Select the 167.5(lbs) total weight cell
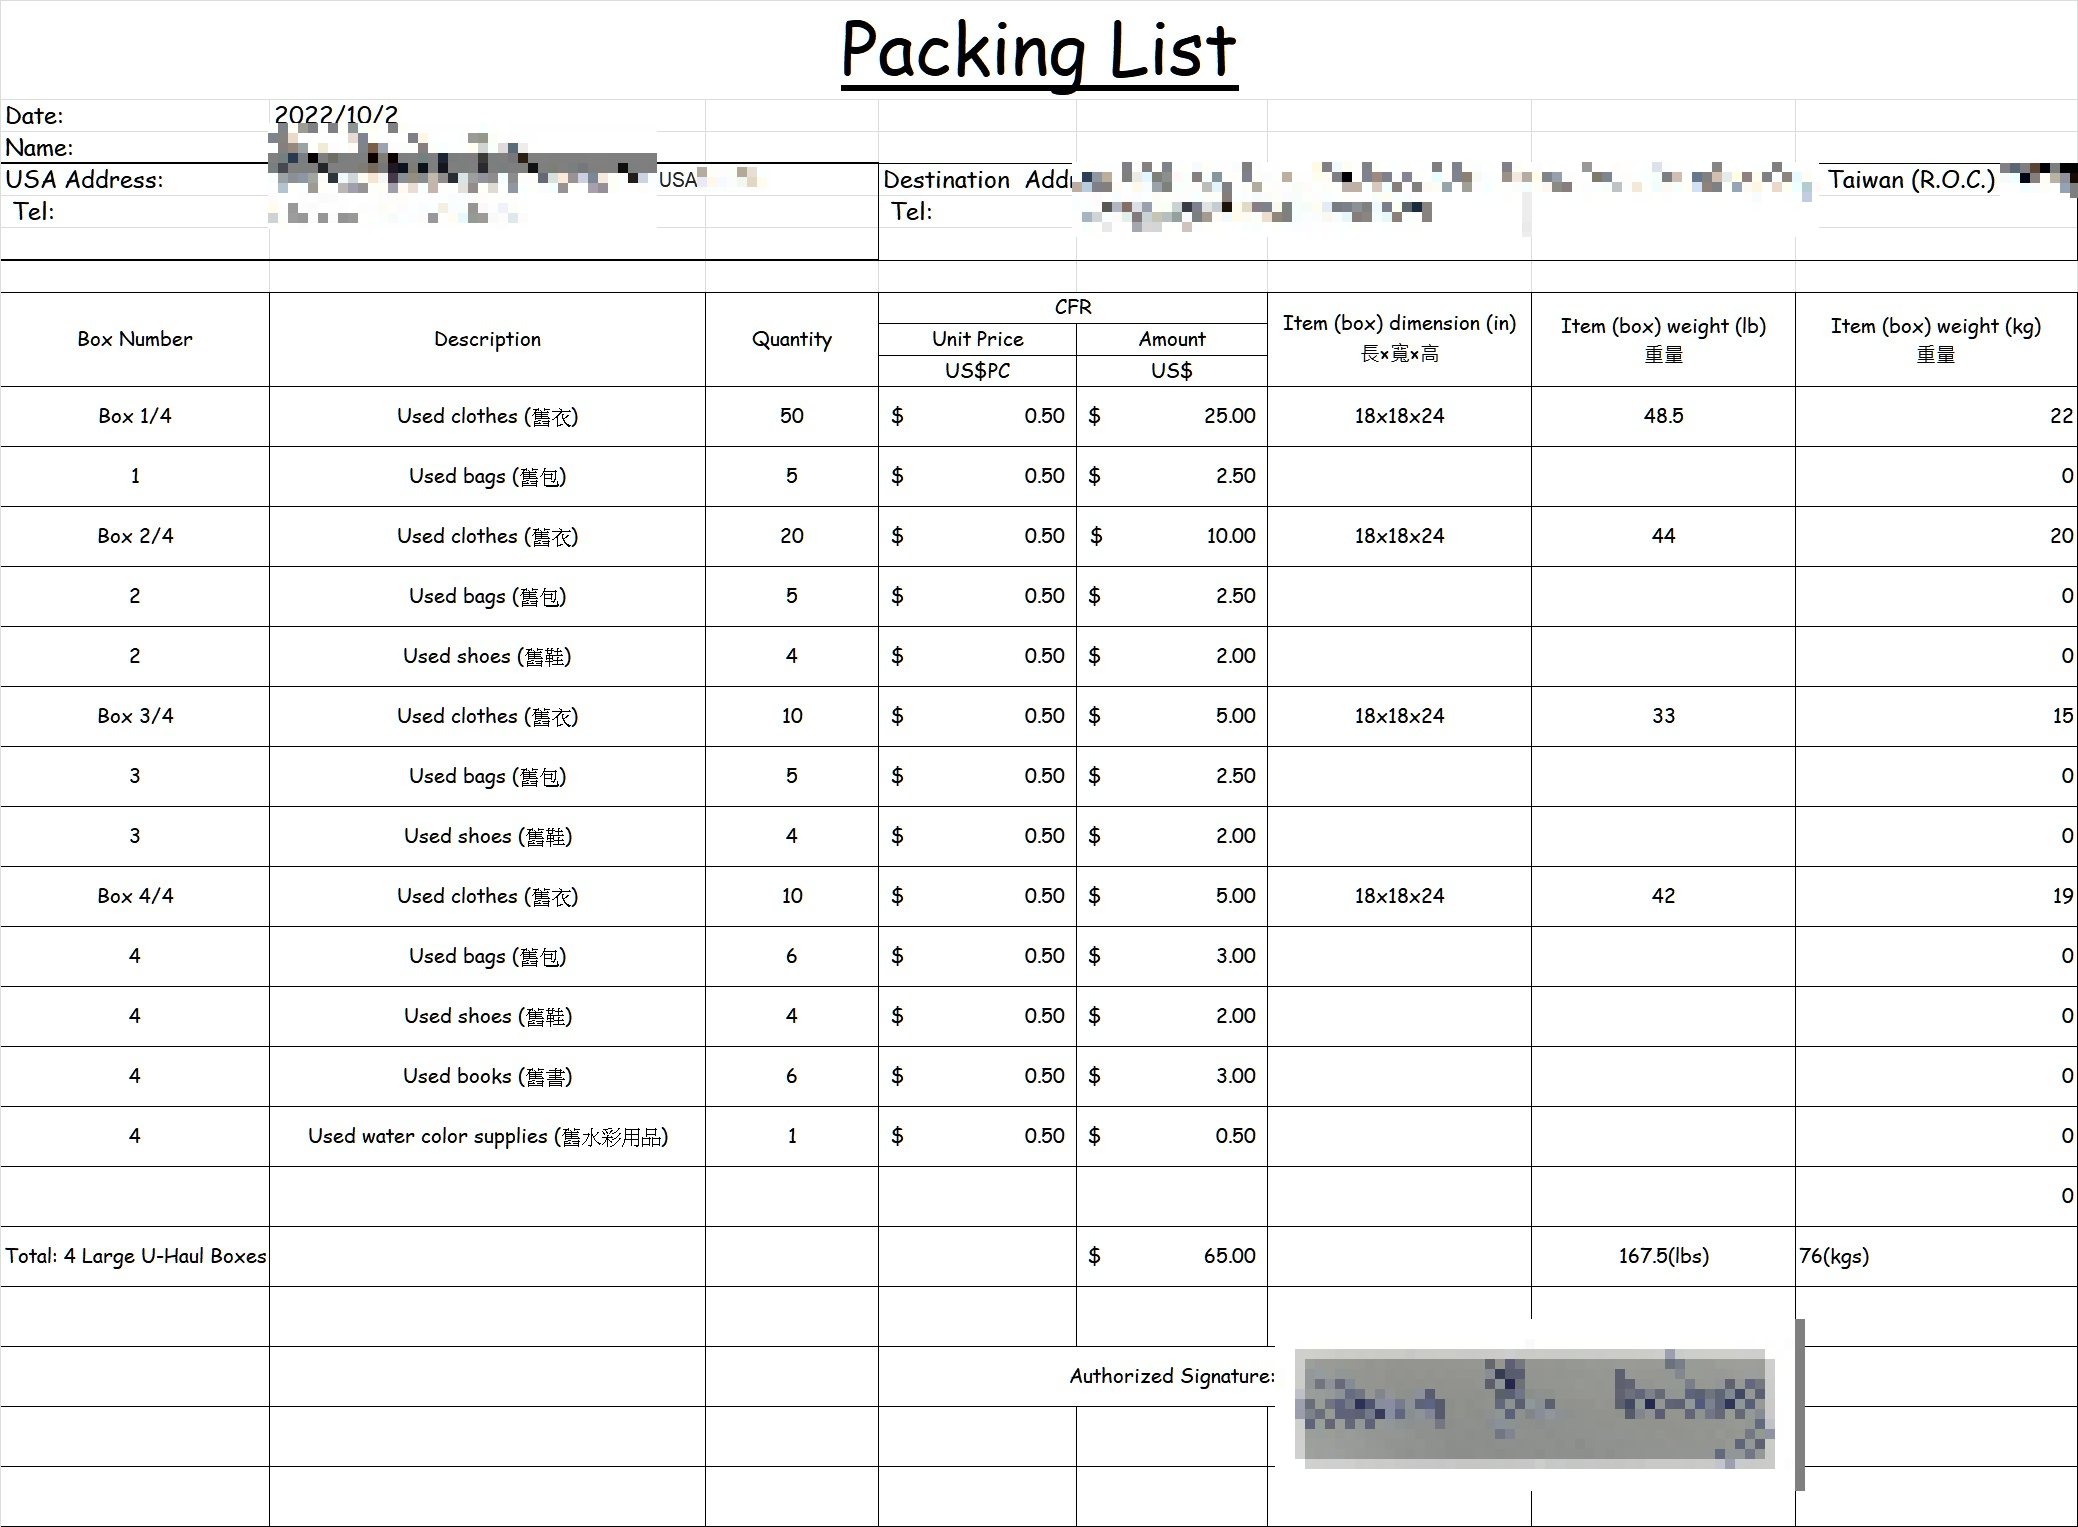Image resolution: width=2078 pixels, height=1527 pixels. 1663,1256
